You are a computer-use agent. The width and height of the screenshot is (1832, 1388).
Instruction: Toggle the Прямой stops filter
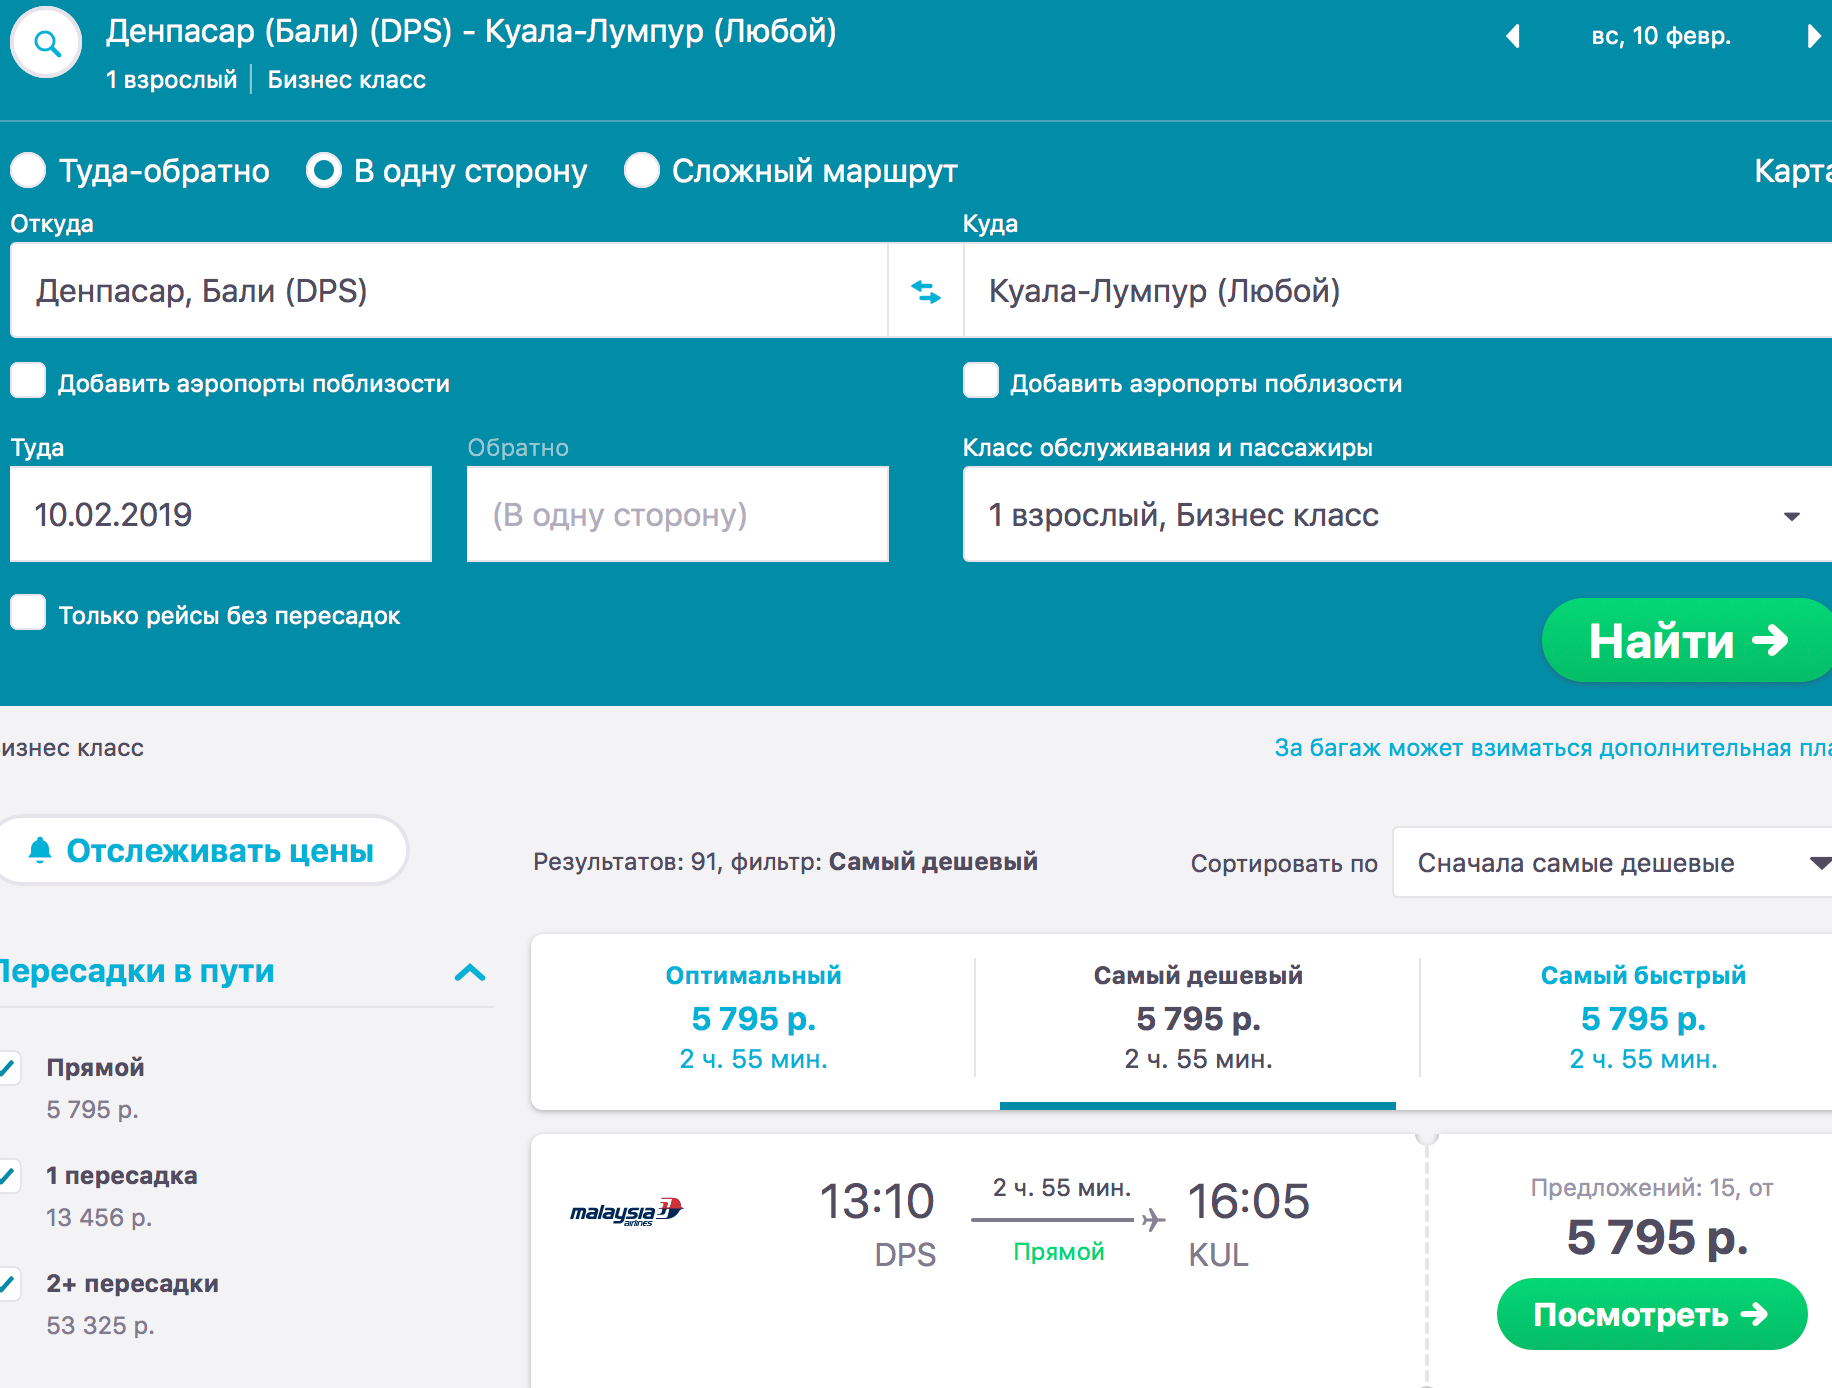pos(8,1068)
